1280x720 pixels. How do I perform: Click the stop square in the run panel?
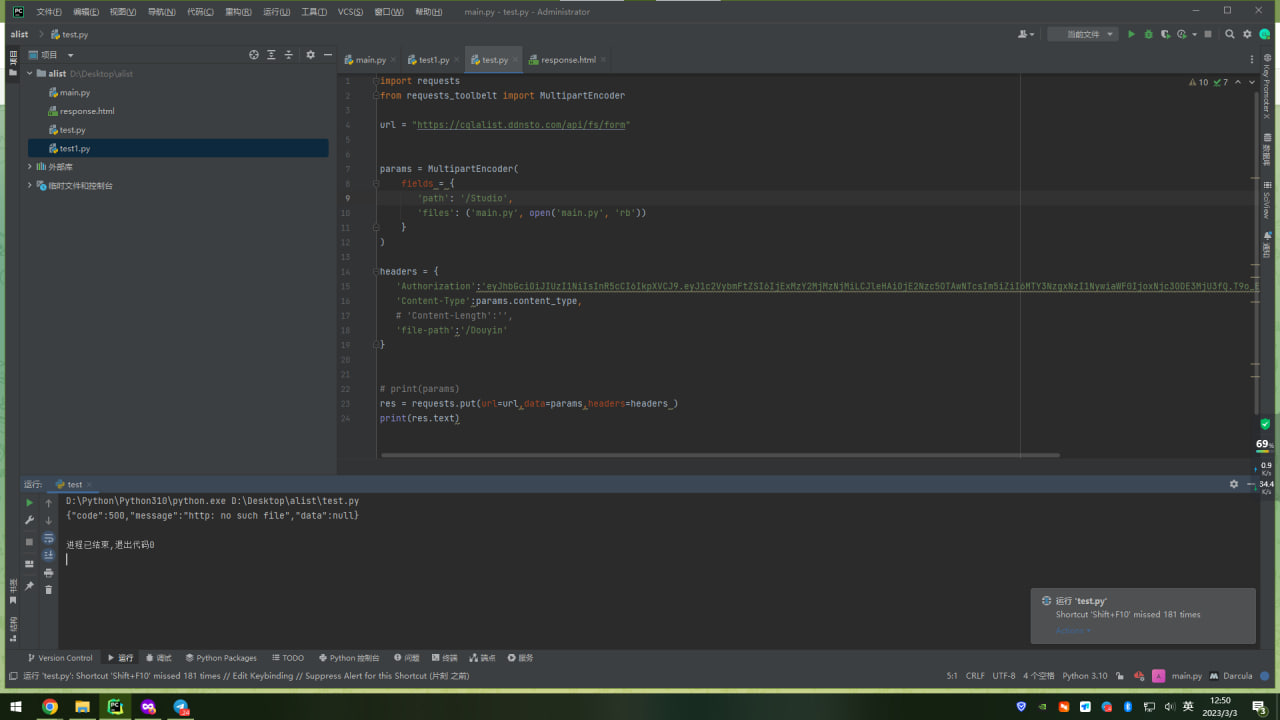29,542
